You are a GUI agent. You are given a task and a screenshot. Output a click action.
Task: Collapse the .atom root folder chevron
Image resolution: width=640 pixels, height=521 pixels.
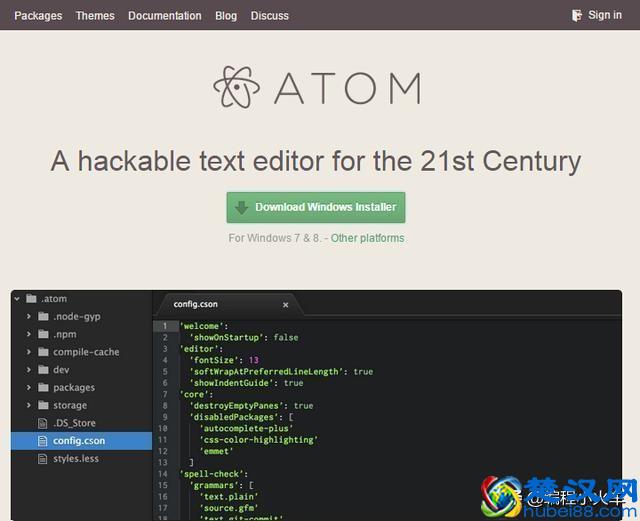(18, 299)
